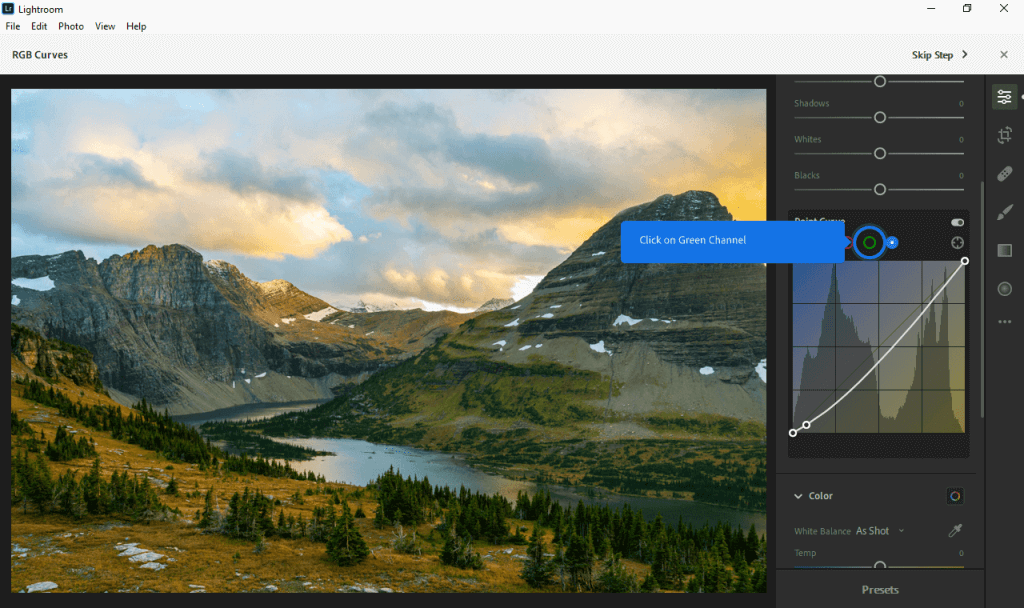This screenshot has height=608, width=1024.
Task: Click the Whites slider handle
Action: (x=880, y=153)
